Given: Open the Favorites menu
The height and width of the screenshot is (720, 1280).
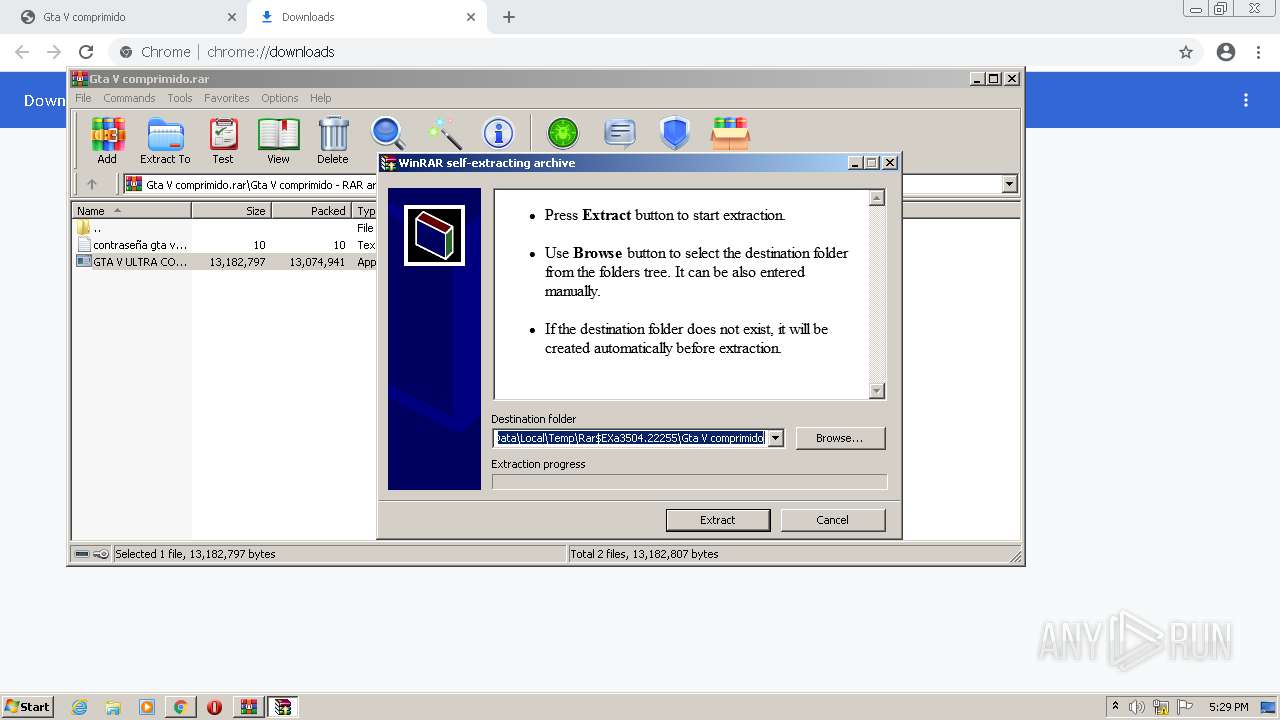Looking at the screenshot, I should (227, 98).
